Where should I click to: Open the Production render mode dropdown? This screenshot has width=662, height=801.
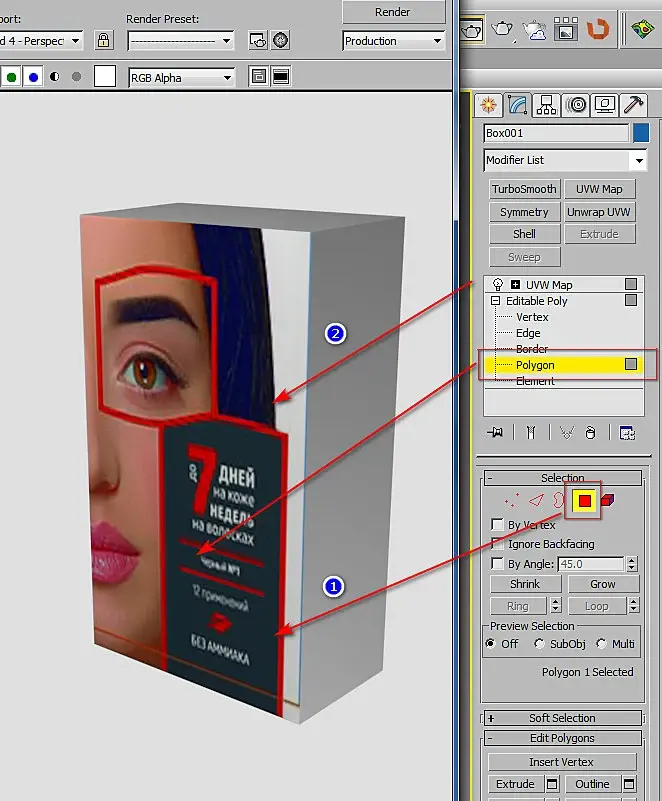click(393, 41)
